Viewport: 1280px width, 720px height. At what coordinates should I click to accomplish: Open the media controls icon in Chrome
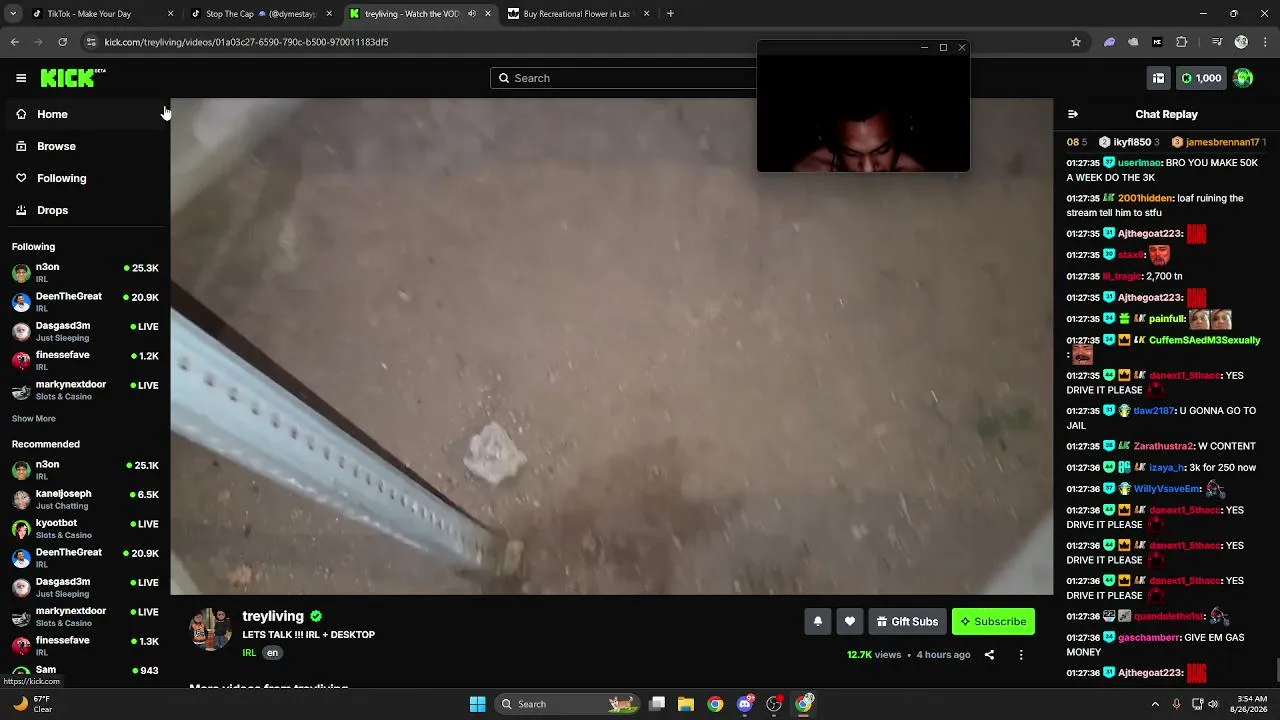1217,42
